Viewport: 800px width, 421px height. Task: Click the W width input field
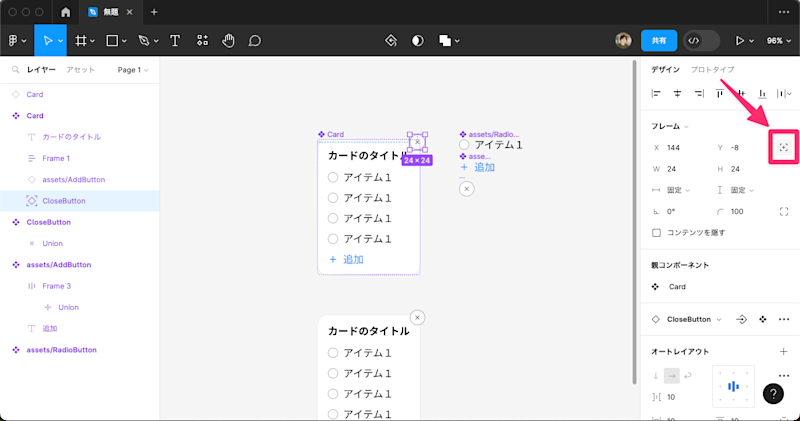pyautogui.click(x=682, y=169)
